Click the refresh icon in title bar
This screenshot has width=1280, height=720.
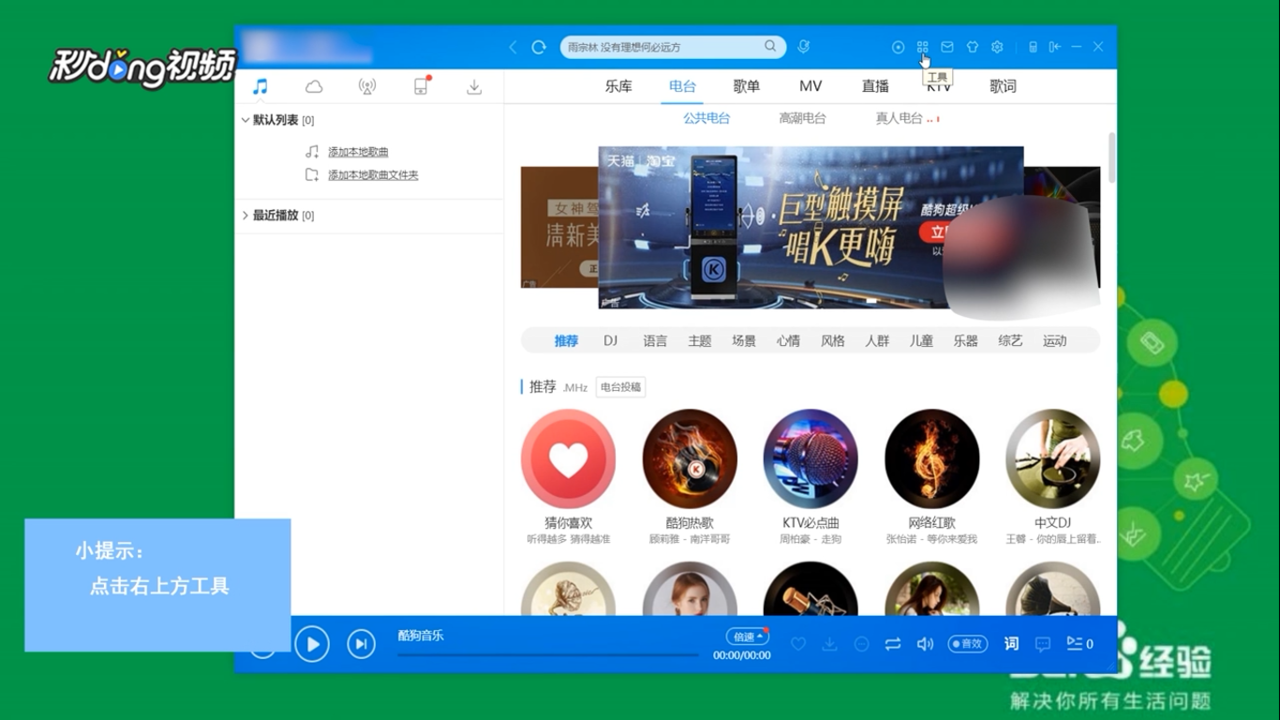pos(538,47)
